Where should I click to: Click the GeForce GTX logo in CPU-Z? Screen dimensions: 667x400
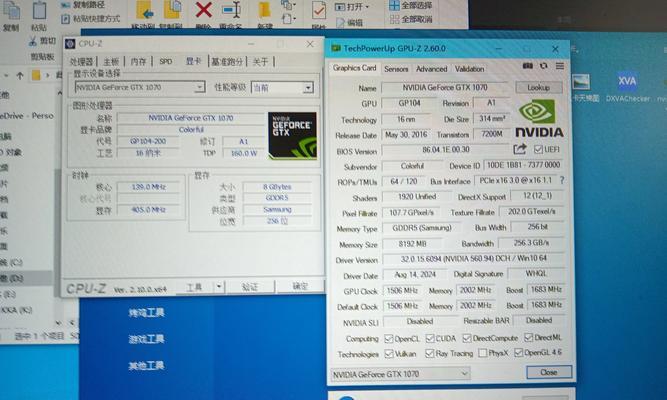click(292, 136)
